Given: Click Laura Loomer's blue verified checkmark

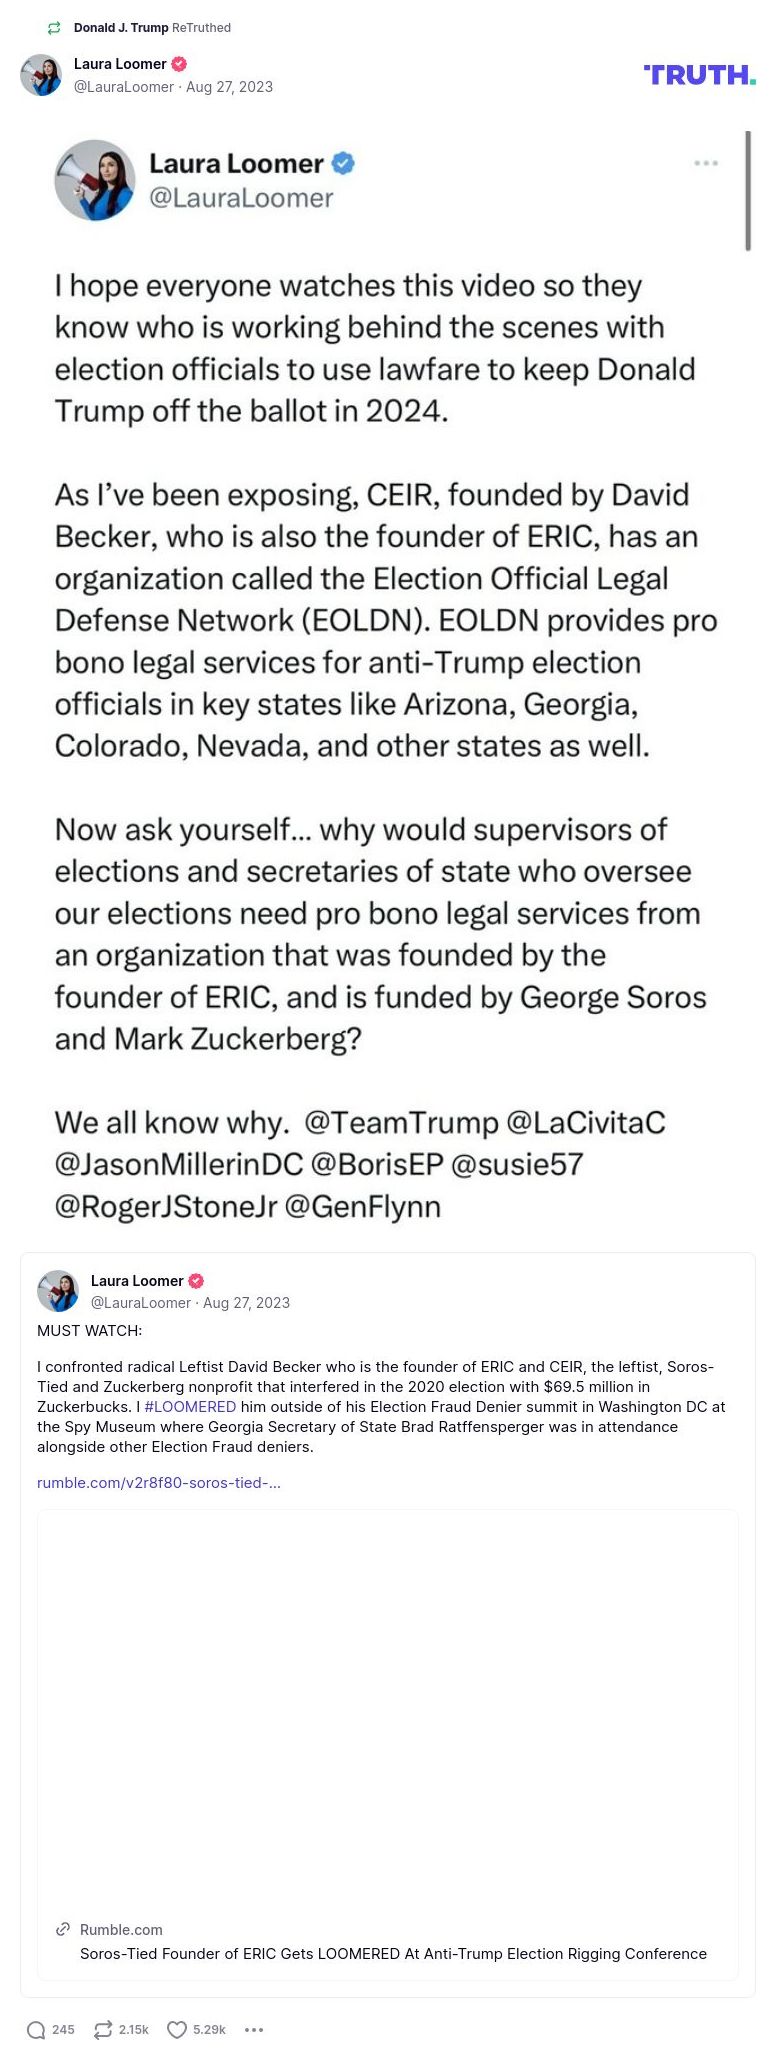Looking at the screenshot, I should point(340,164).
